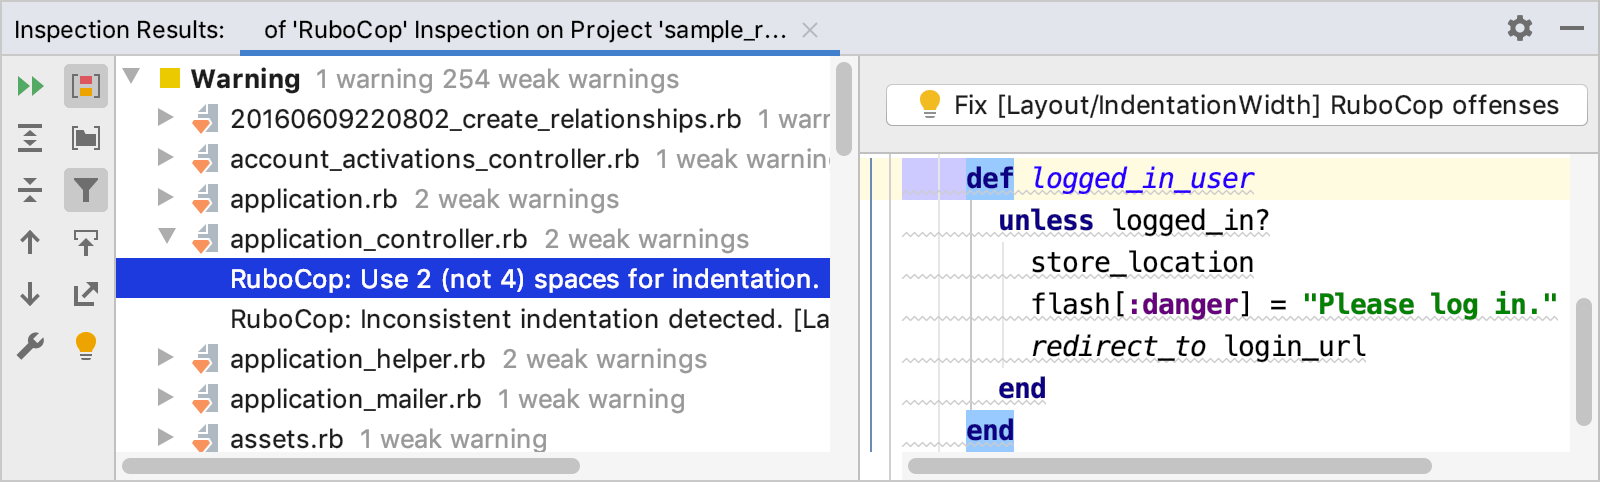Select the 'RuboCop' Inspection results tab
Screen dimensions: 1600x482
(x=526, y=30)
